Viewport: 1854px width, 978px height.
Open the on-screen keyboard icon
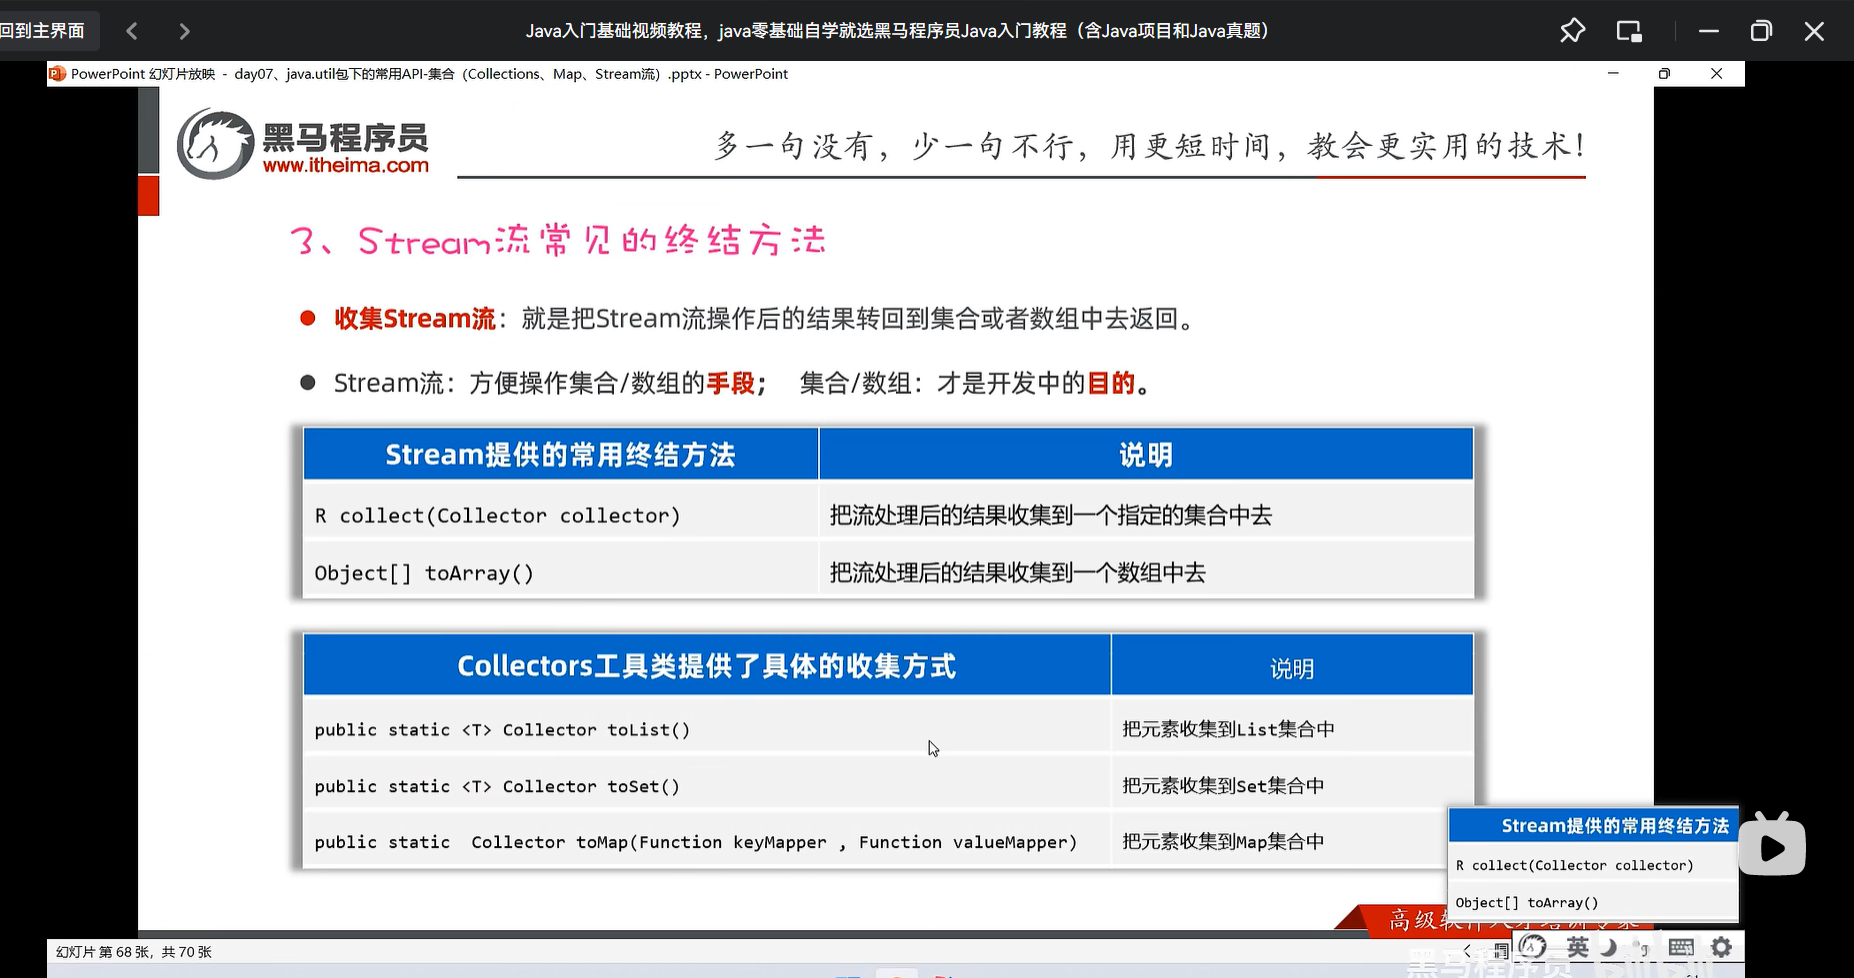(1681, 948)
